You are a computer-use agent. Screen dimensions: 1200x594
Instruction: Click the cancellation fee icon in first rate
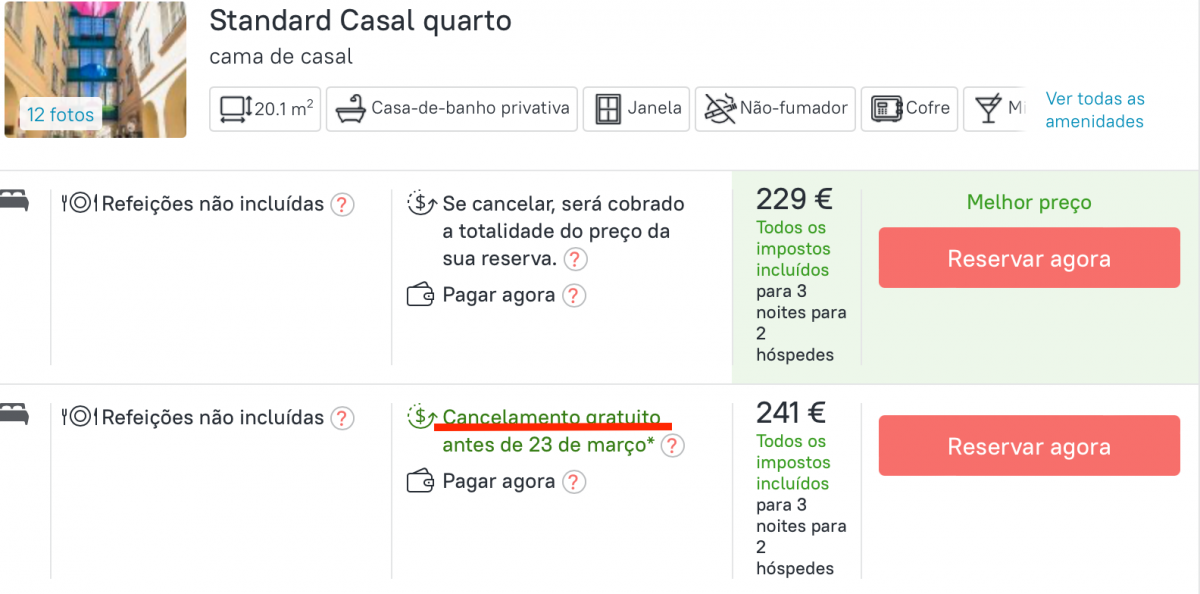pos(421,204)
